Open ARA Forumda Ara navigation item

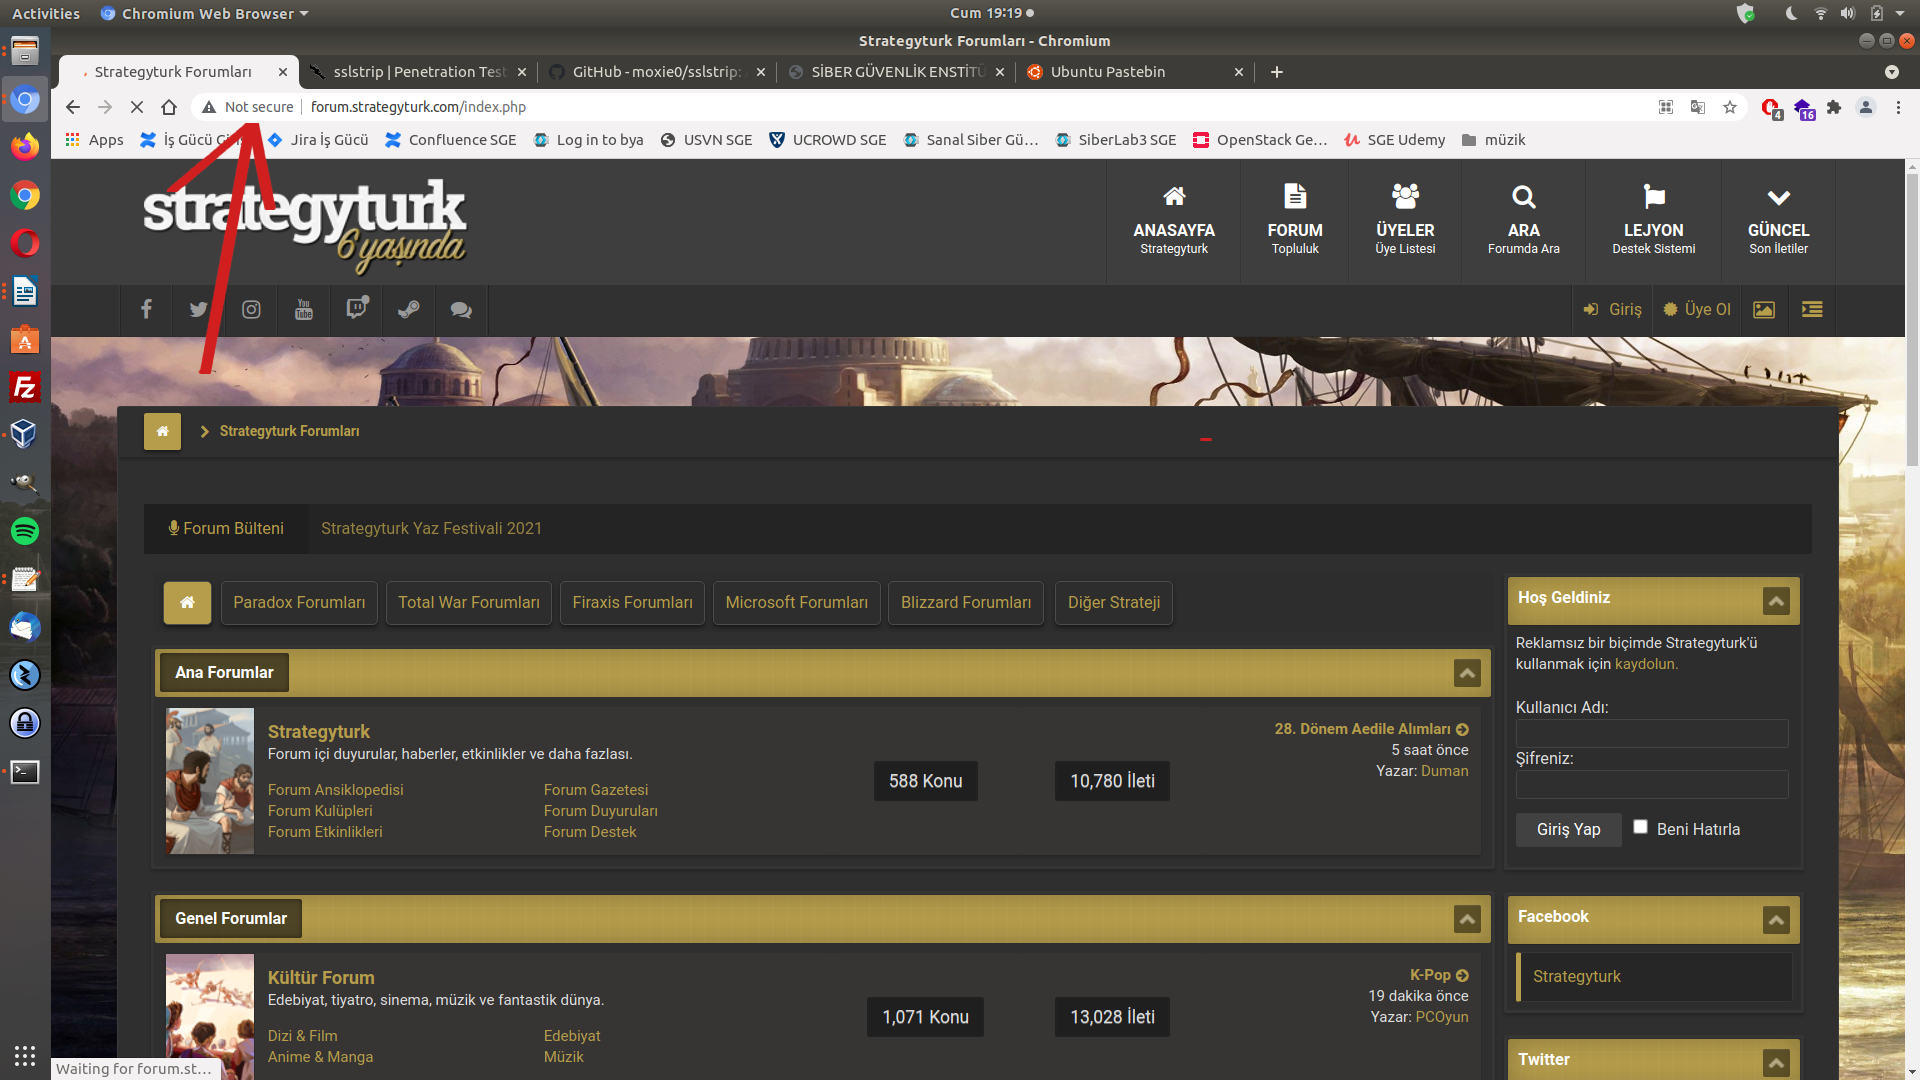(1523, 222)
